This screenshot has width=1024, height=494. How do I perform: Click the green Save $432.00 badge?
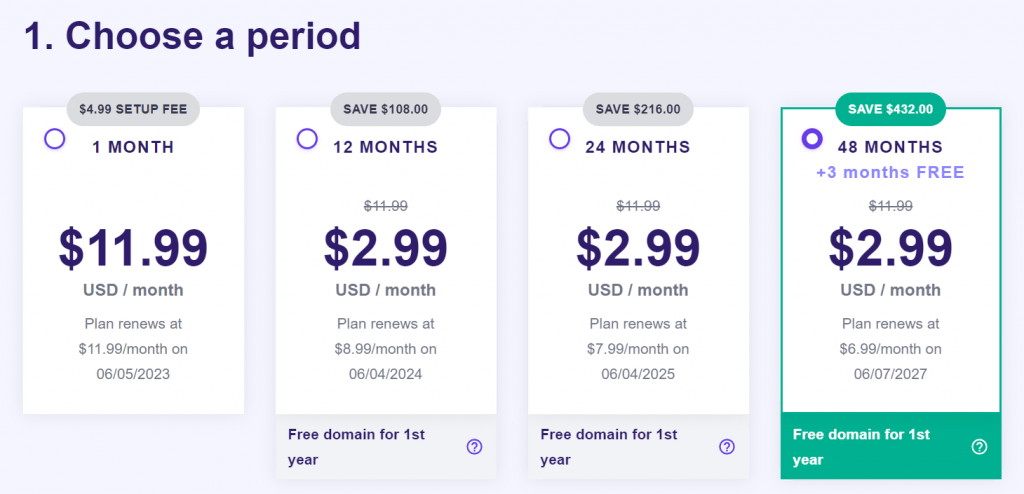pos(890,109)
